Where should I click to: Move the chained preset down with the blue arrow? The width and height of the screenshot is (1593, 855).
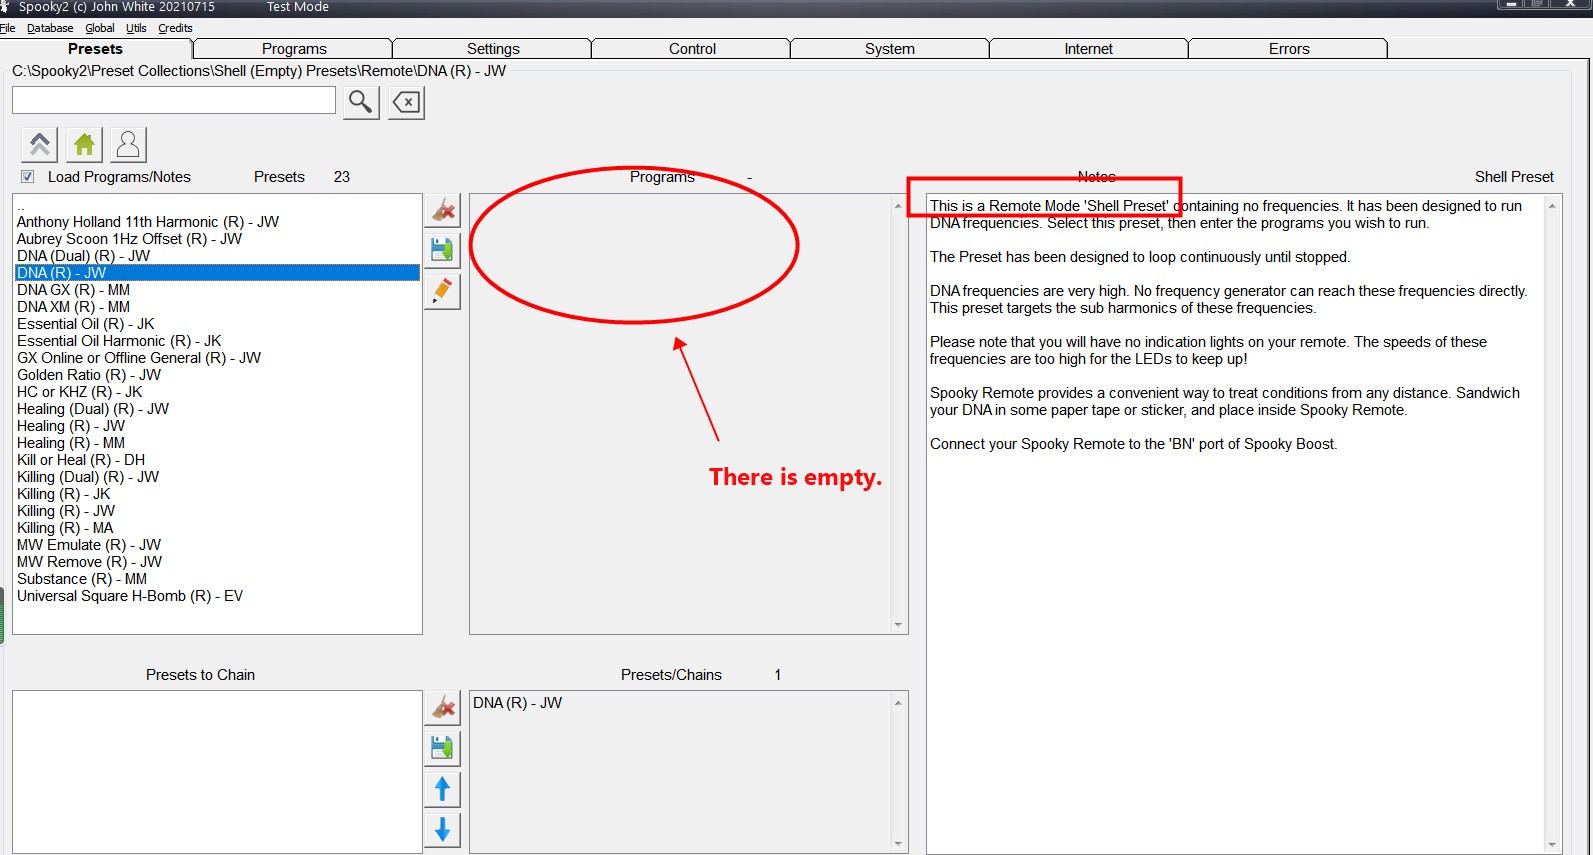tap(442, 829)
